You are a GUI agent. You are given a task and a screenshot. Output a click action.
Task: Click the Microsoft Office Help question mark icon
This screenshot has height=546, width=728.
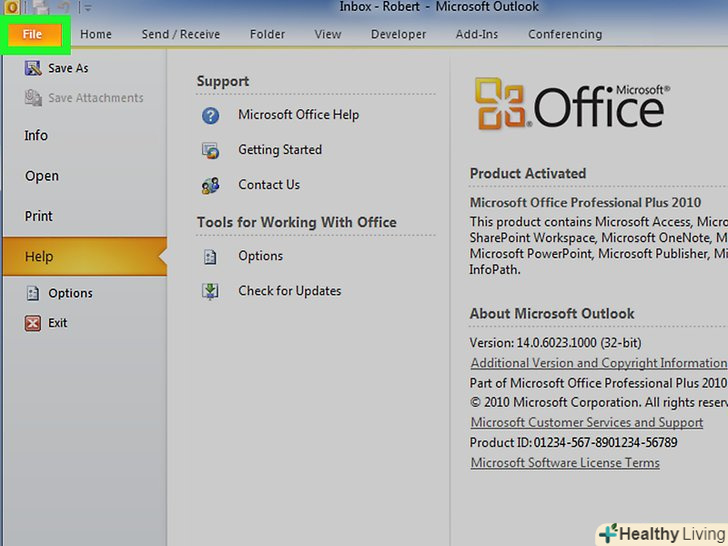[x=210, y=115]
